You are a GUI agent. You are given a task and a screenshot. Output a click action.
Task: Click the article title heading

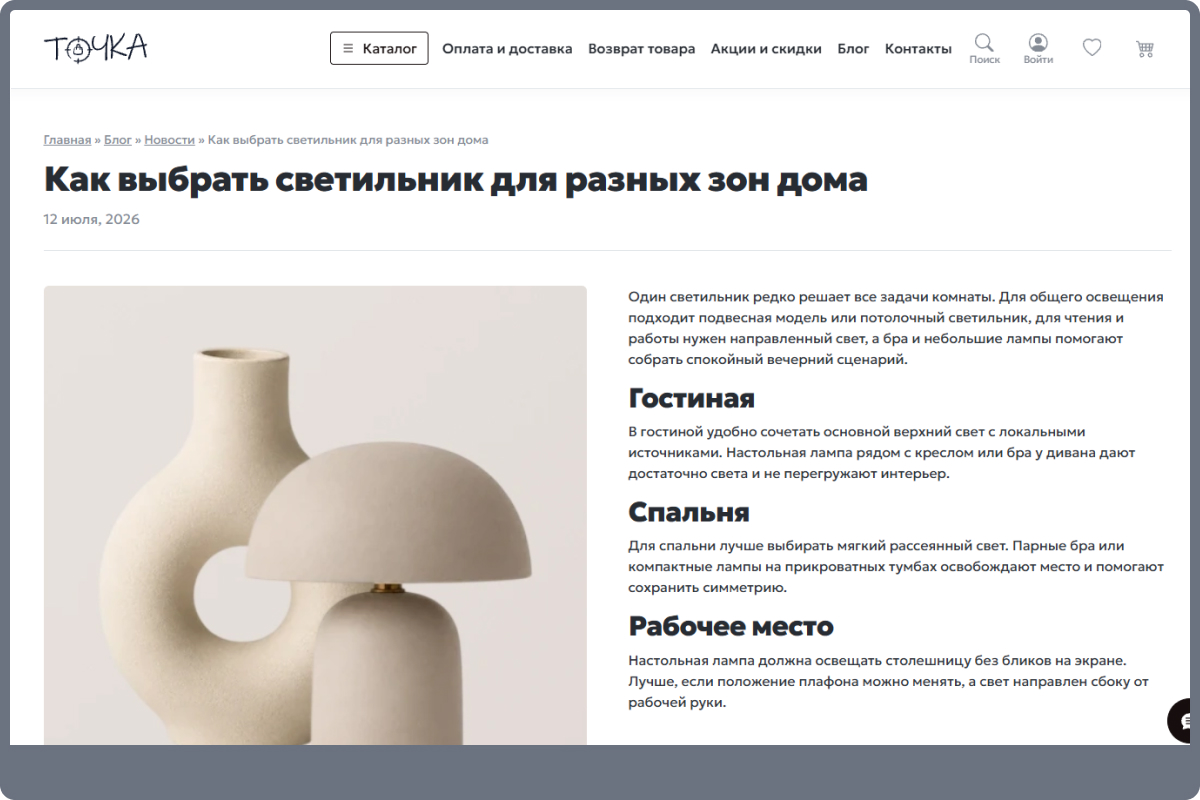click(x=455, y=179)
